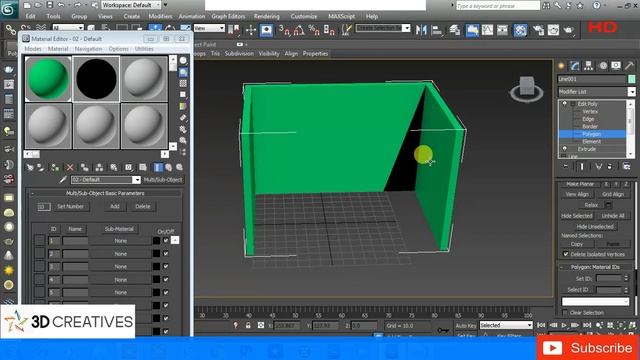Click the Align tool in main toolbar
This screenshot has width=640, height=360.
(x=437, y=30)
